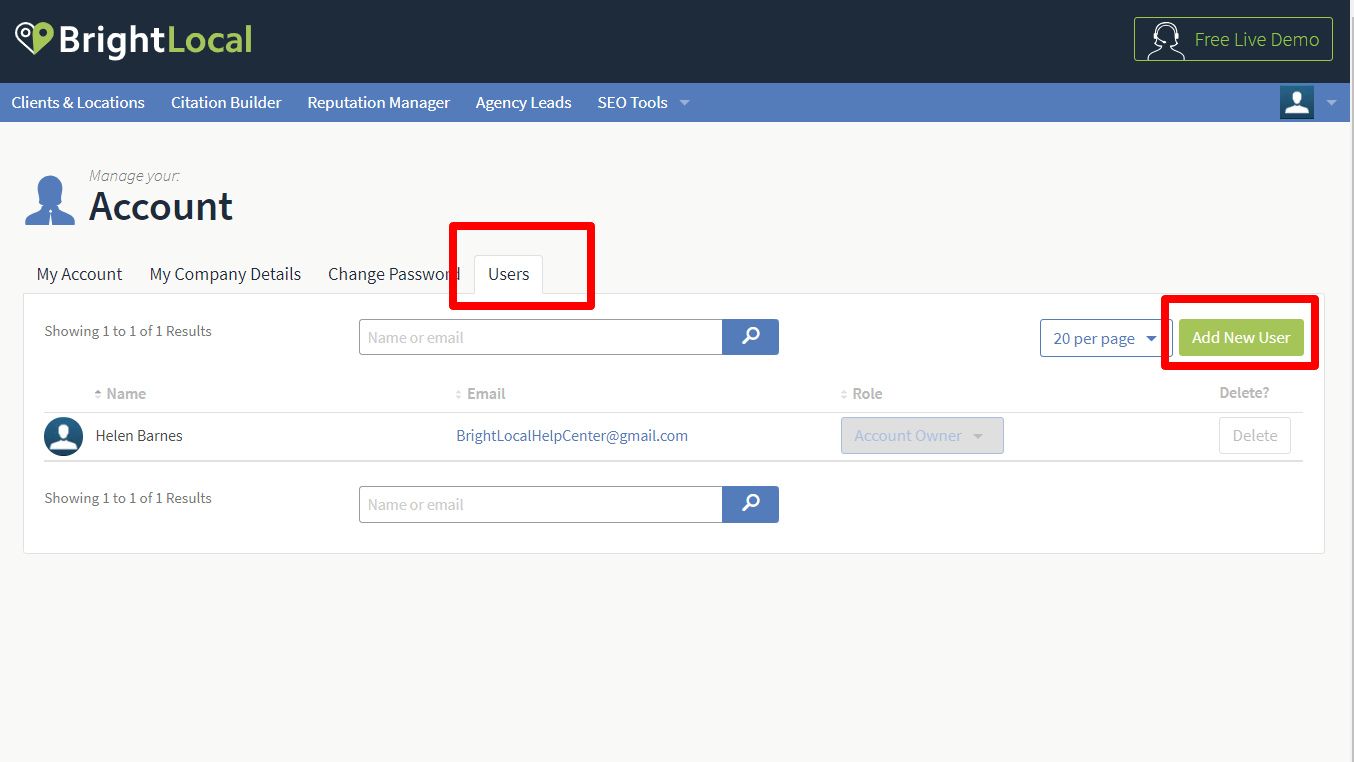Click the BrightLocal logo
1354x762 pixels.
[x=133, y=40]
